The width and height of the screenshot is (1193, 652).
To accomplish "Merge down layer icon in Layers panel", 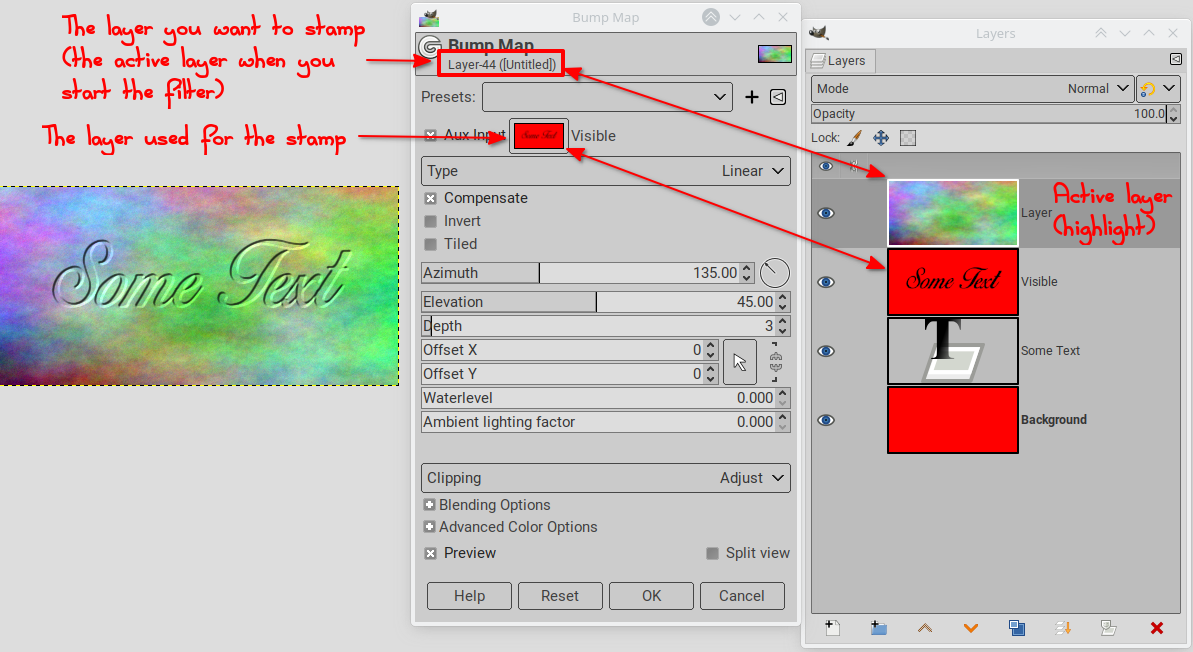I will (1063, 628).
